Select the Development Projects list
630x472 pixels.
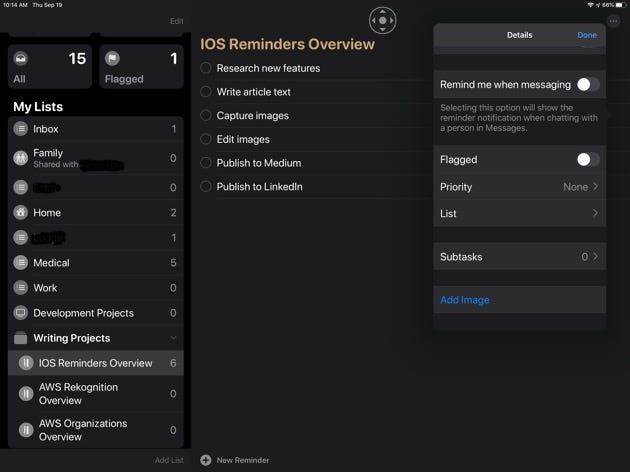96,313
